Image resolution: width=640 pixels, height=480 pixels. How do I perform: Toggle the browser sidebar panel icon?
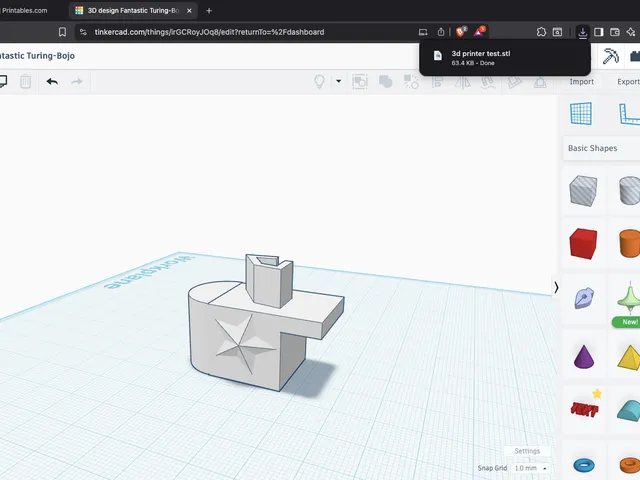pos(598,32)
